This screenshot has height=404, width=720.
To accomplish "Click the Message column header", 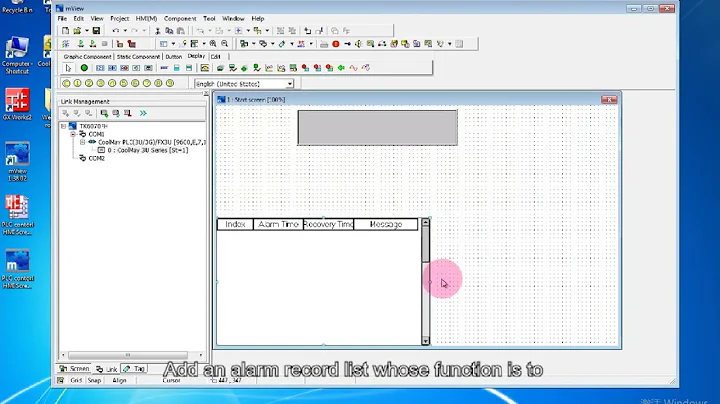I will [x=386, y=224].
